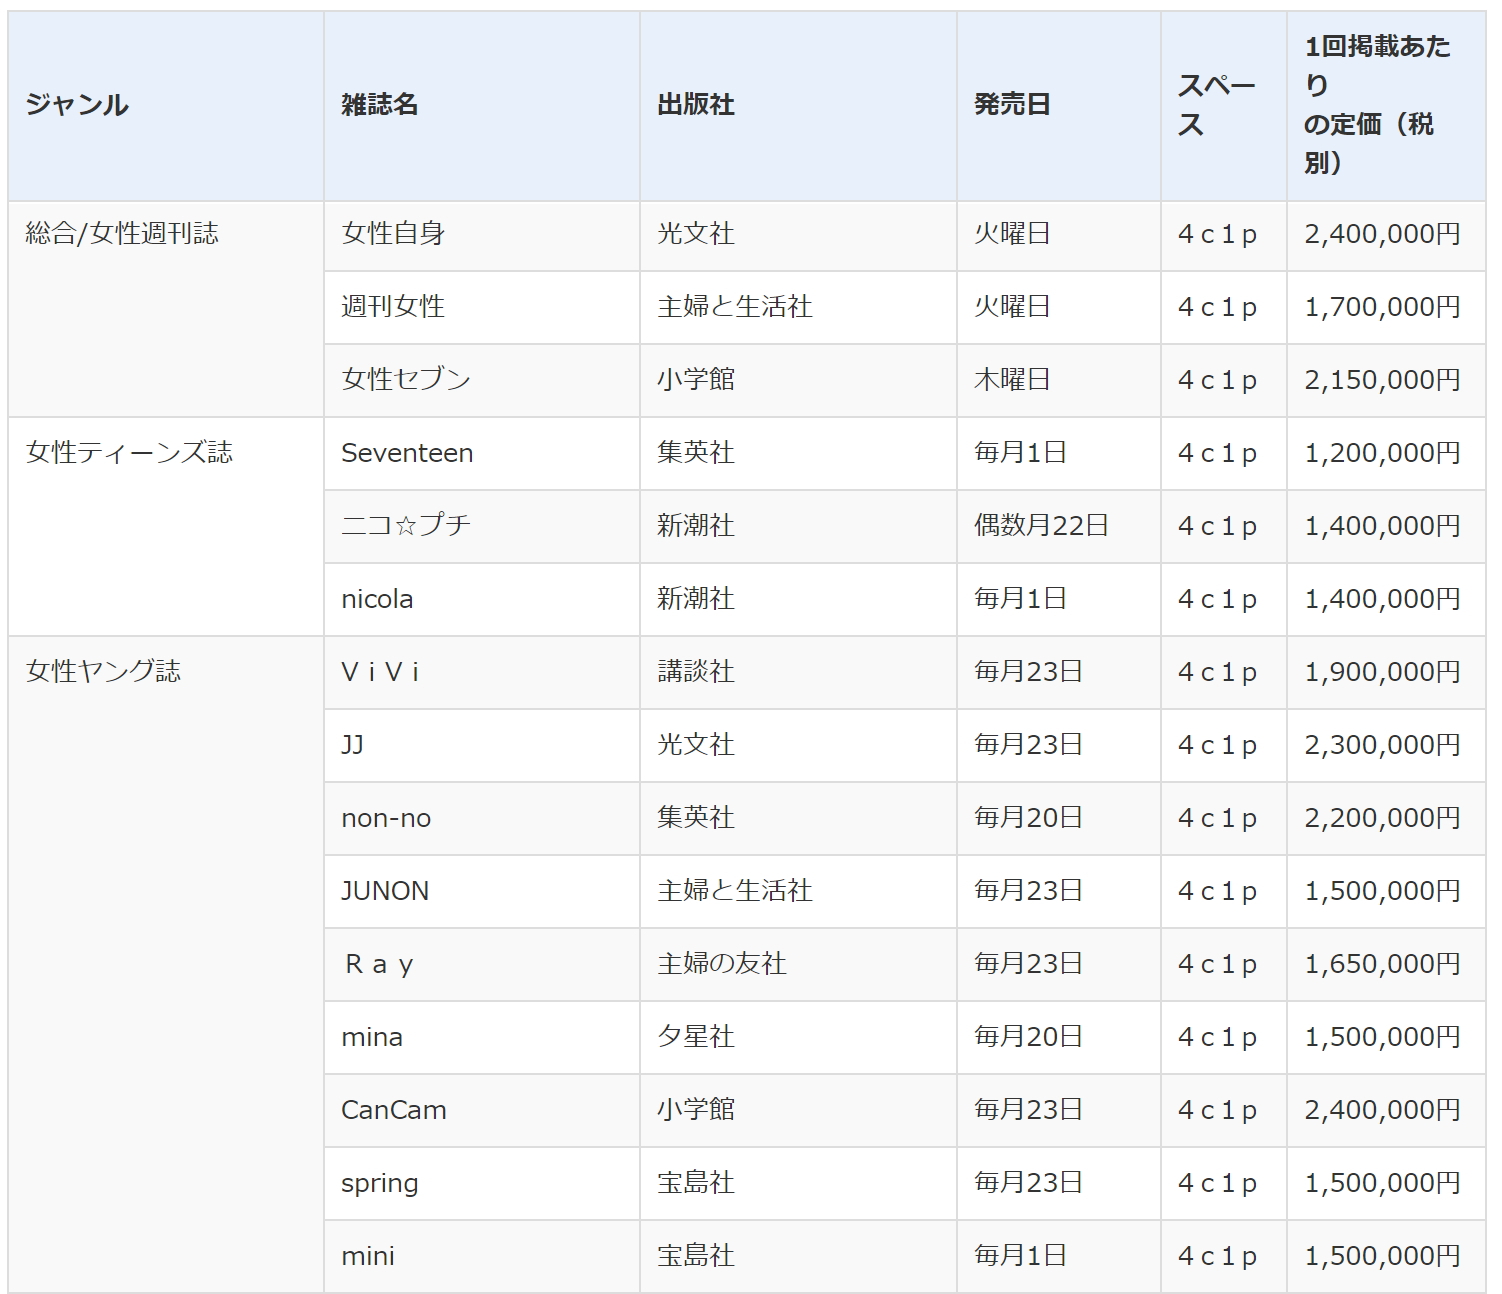The image size is (1502, 1294).
Task: Click the 雑誌名 column header
Action: 379,105
